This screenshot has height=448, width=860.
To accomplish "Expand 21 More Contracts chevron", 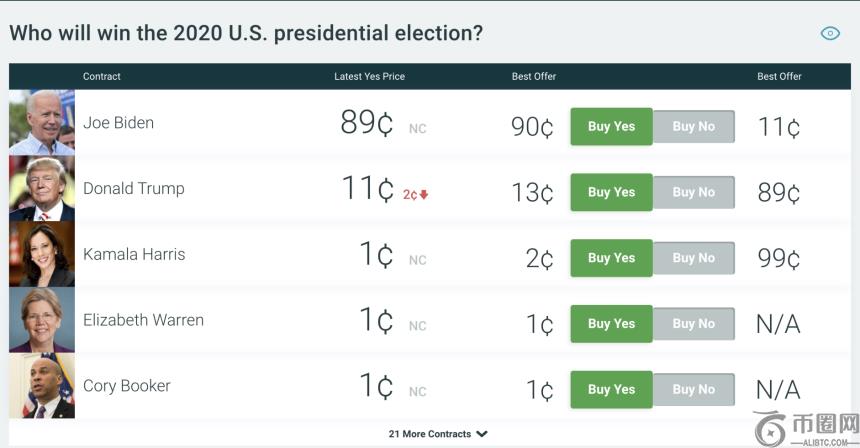I will coord(482,434).
